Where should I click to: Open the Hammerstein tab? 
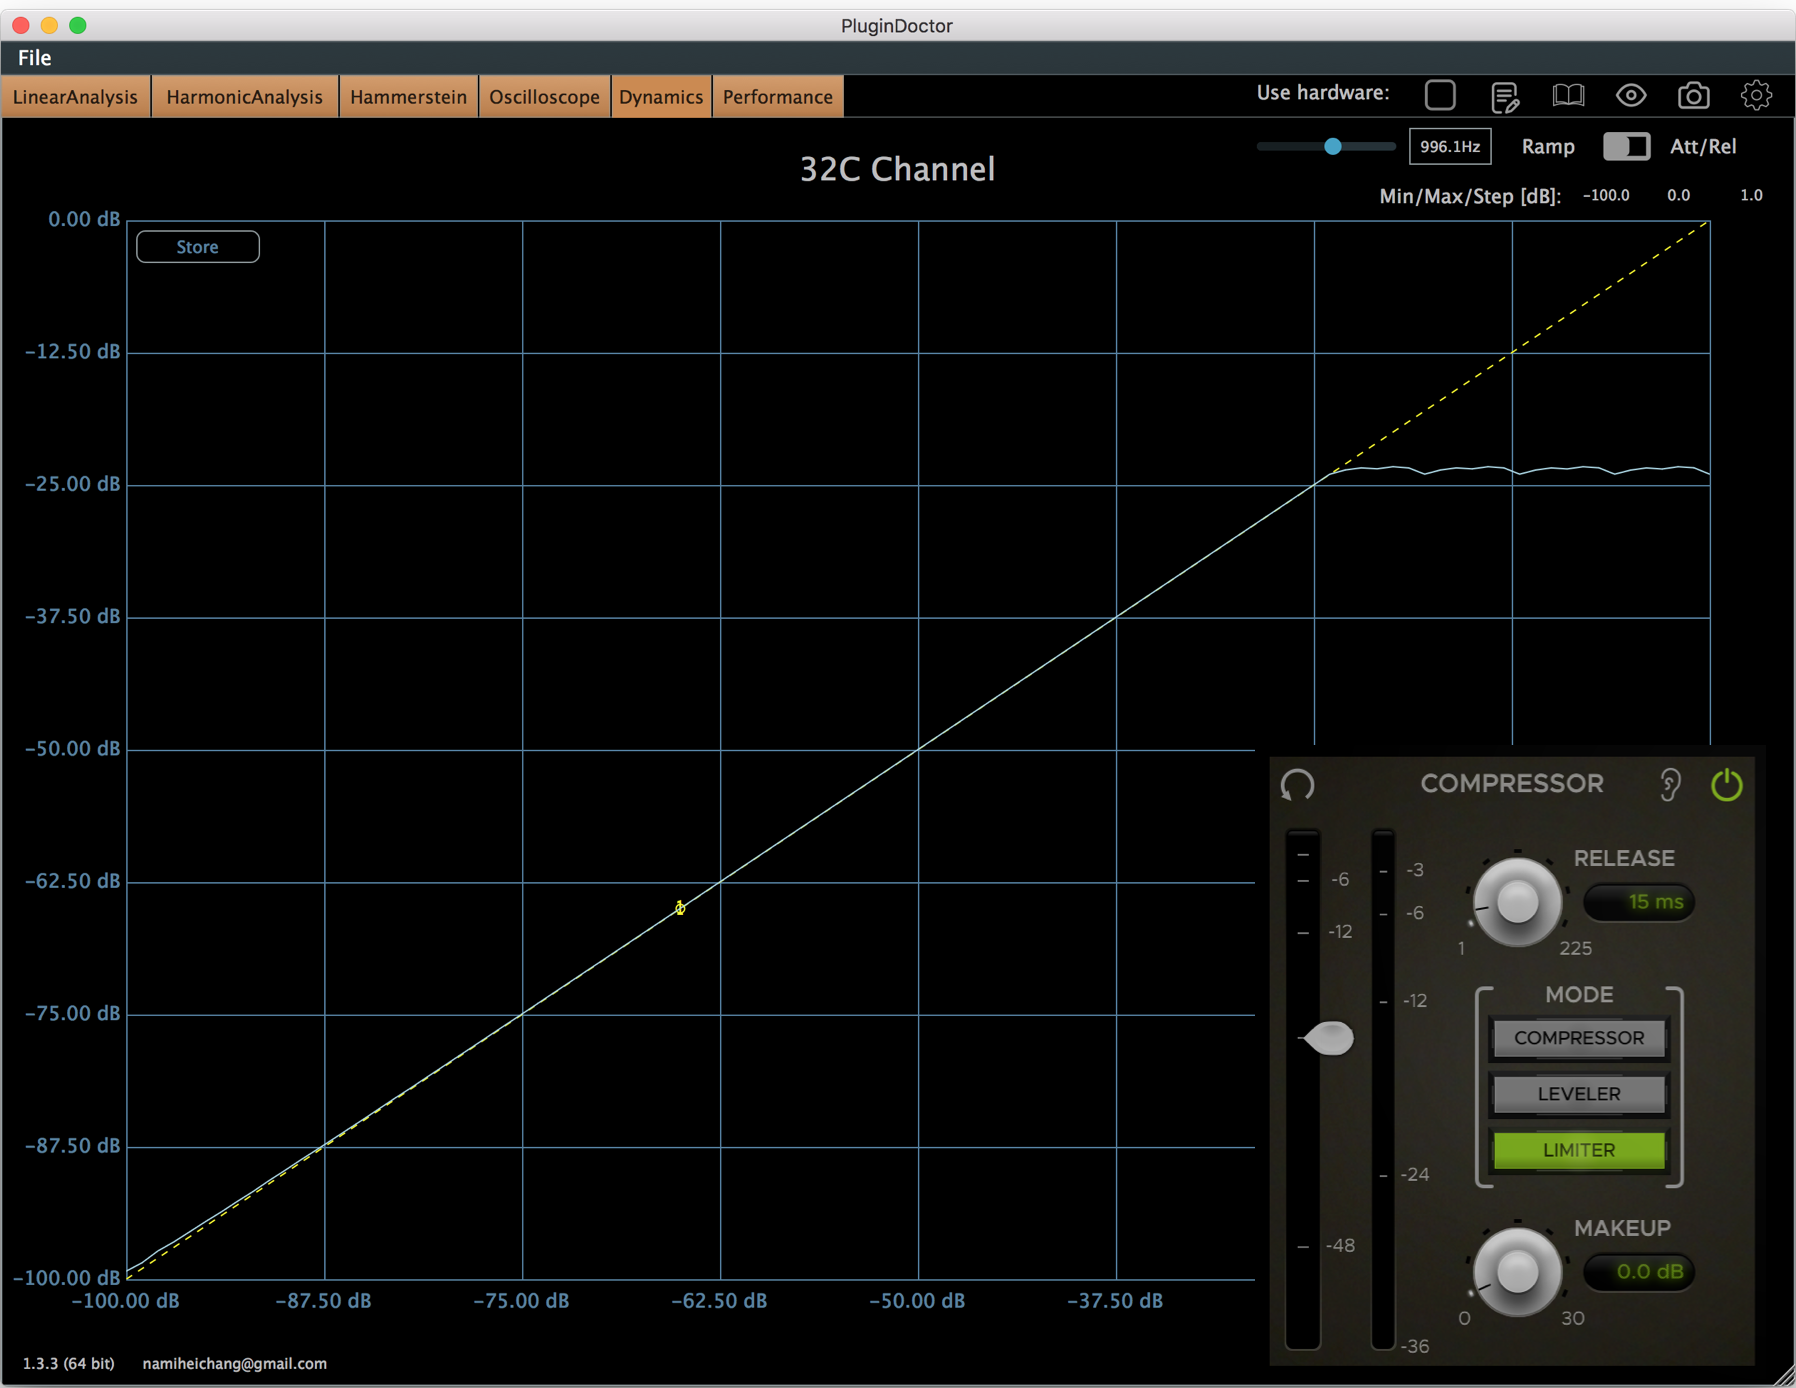pyautogui.click(x=408, y=97)
